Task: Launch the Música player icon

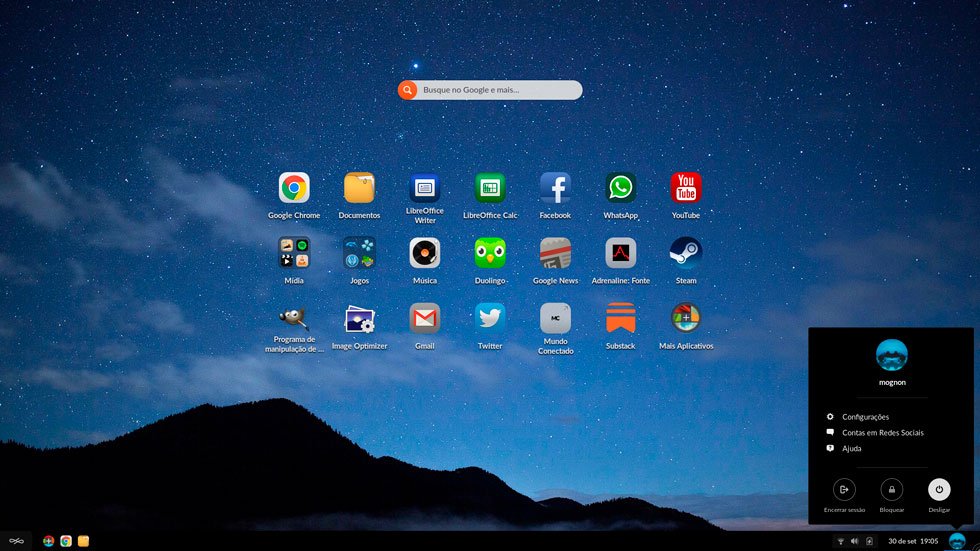Action: tap(424, 253)
